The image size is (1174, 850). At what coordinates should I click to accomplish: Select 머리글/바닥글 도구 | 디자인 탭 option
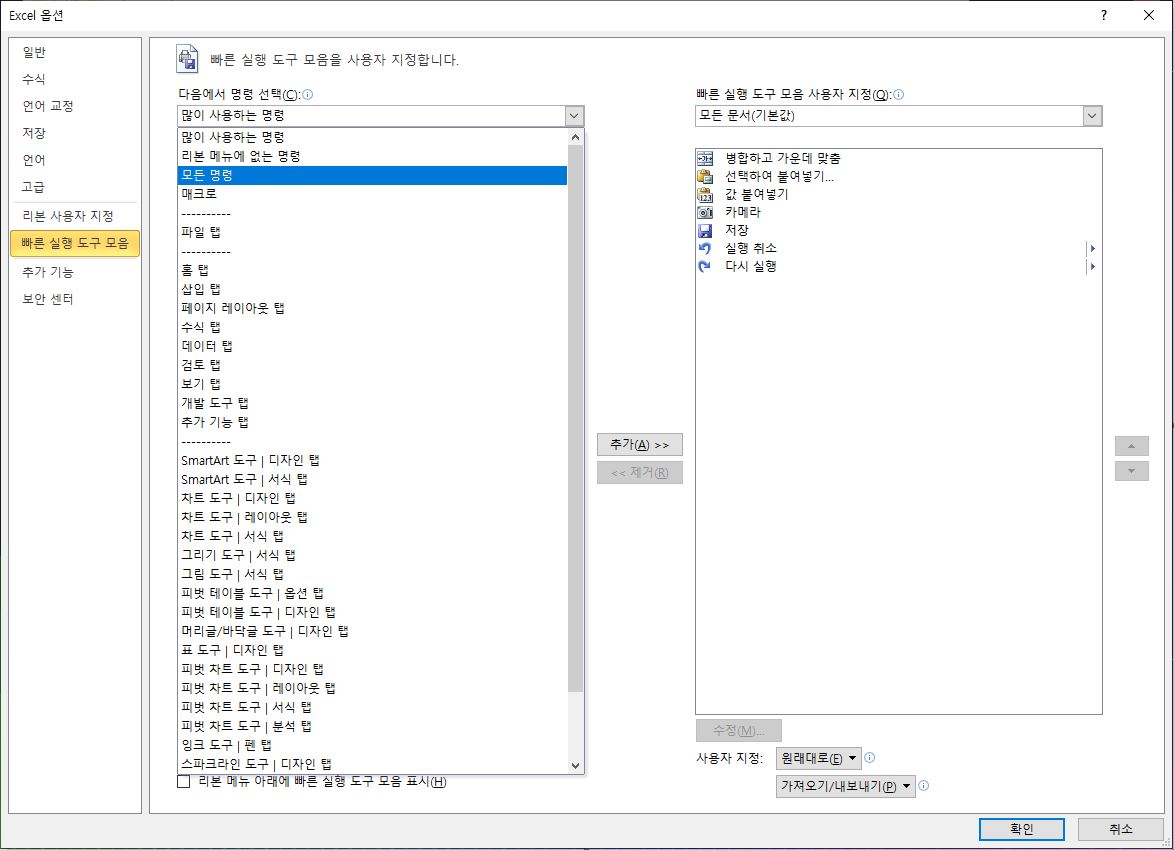click(372, 631)
